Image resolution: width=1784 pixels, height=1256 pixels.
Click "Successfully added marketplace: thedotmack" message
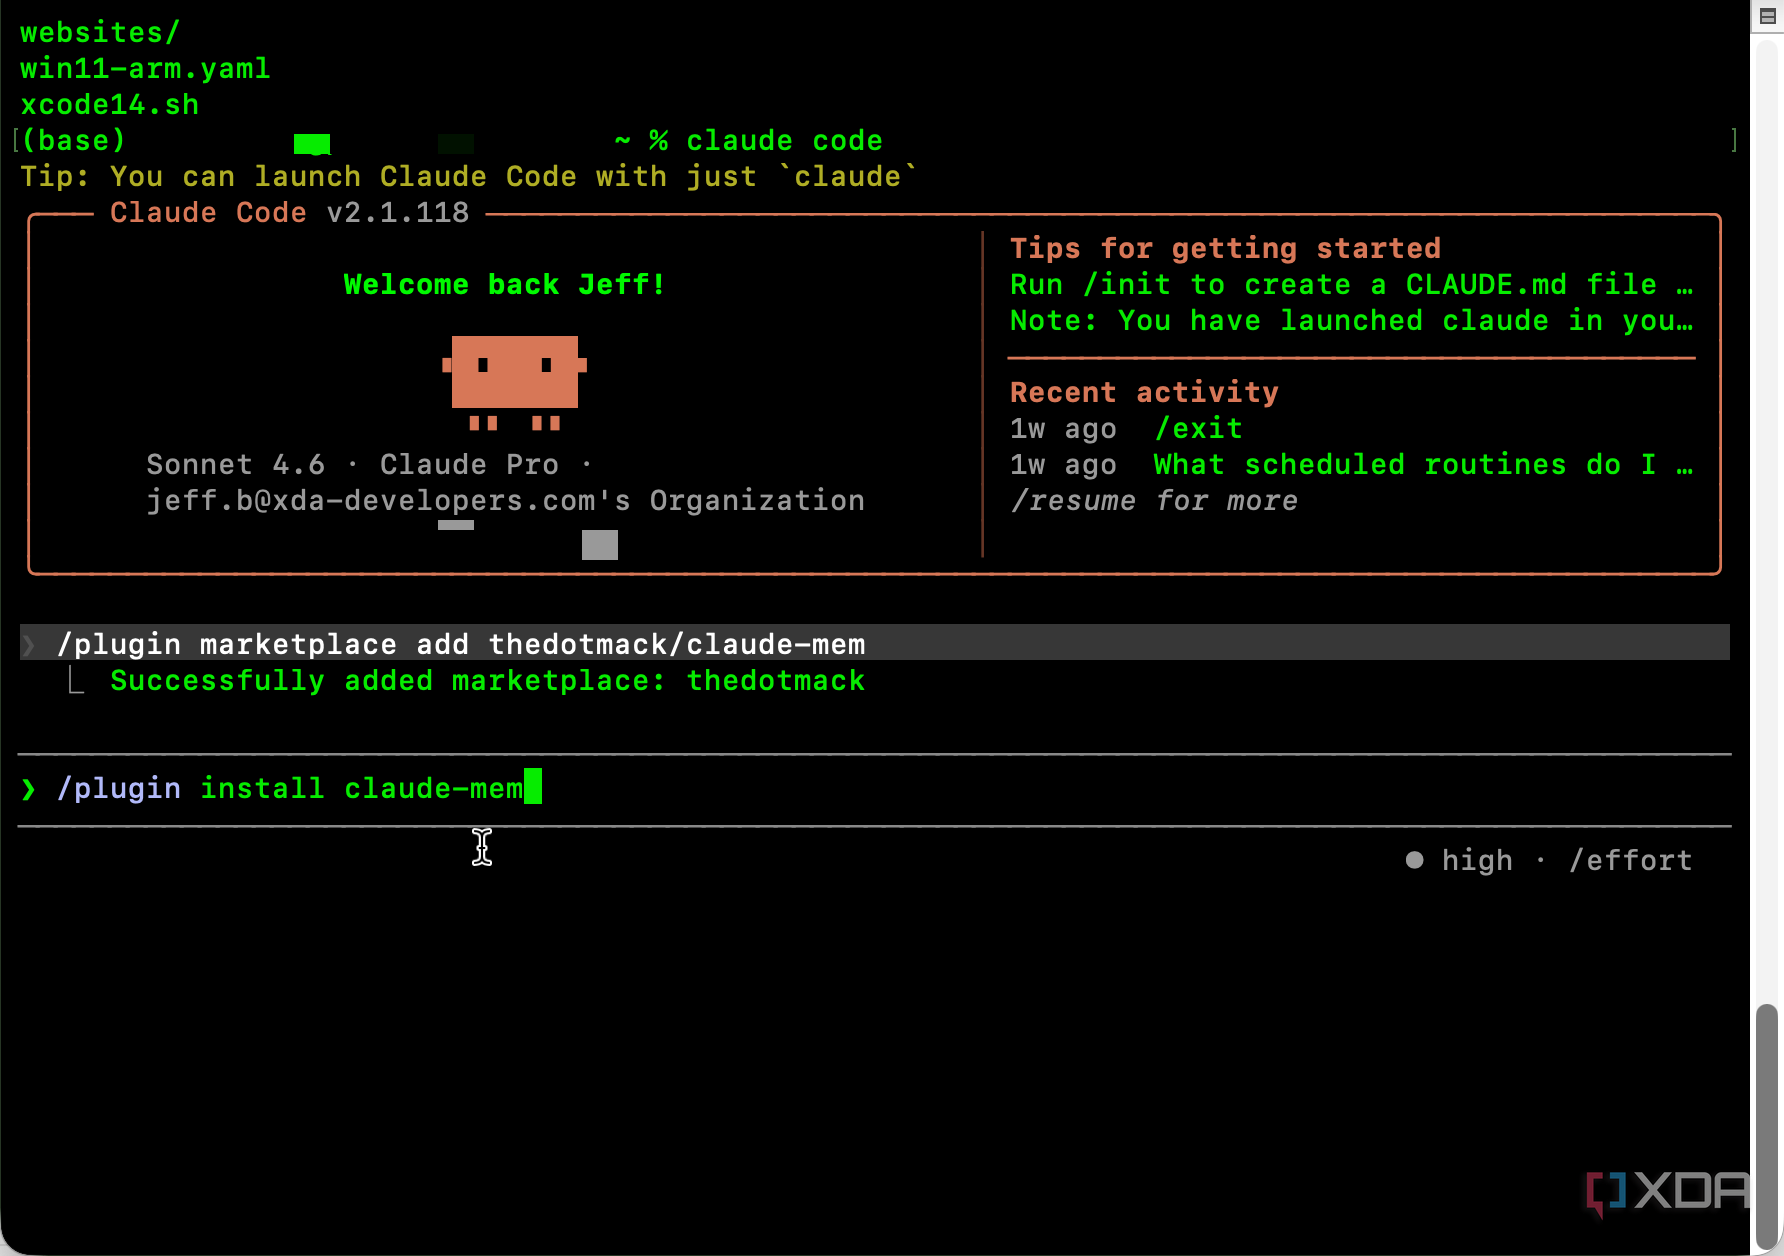pyautogui.click(x=487, y=681)
